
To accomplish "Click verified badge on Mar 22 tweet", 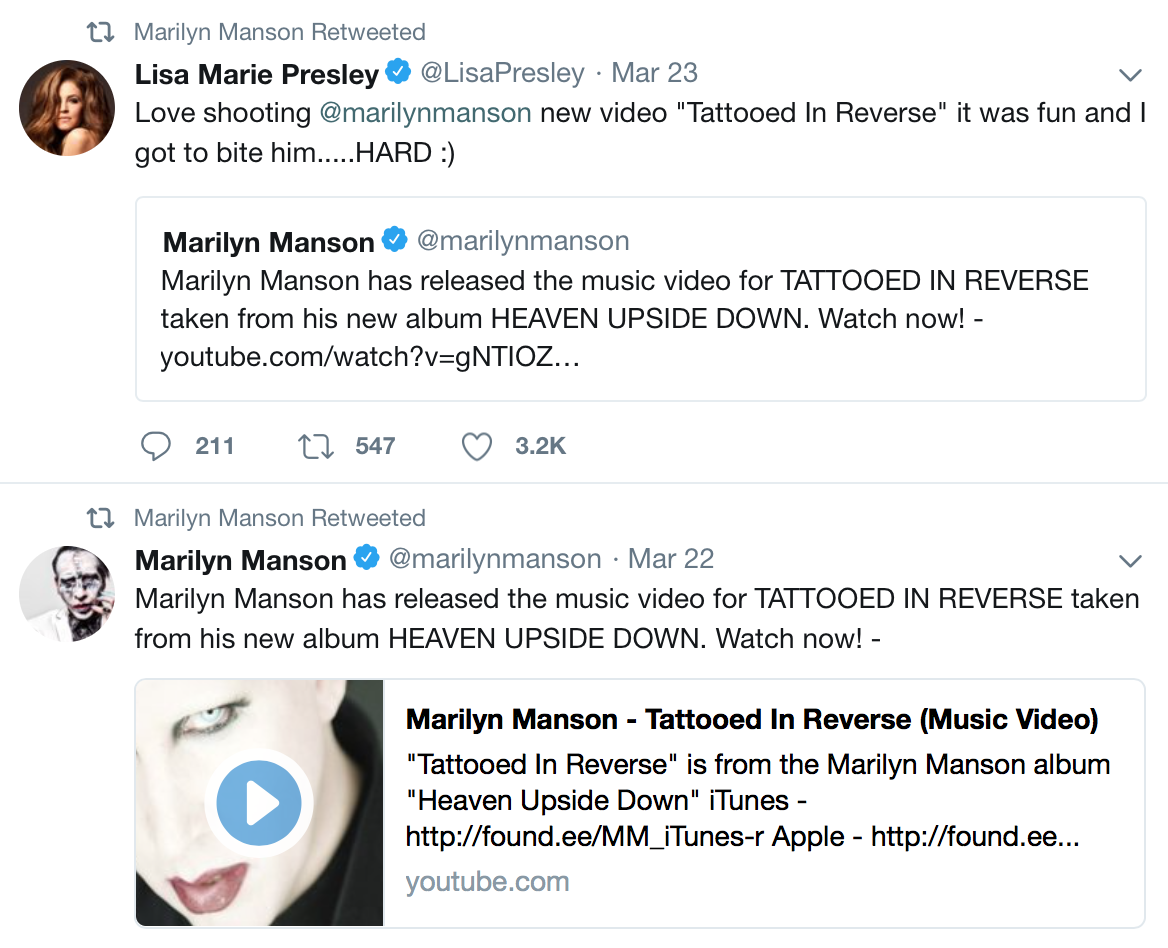I will point(367,558).
